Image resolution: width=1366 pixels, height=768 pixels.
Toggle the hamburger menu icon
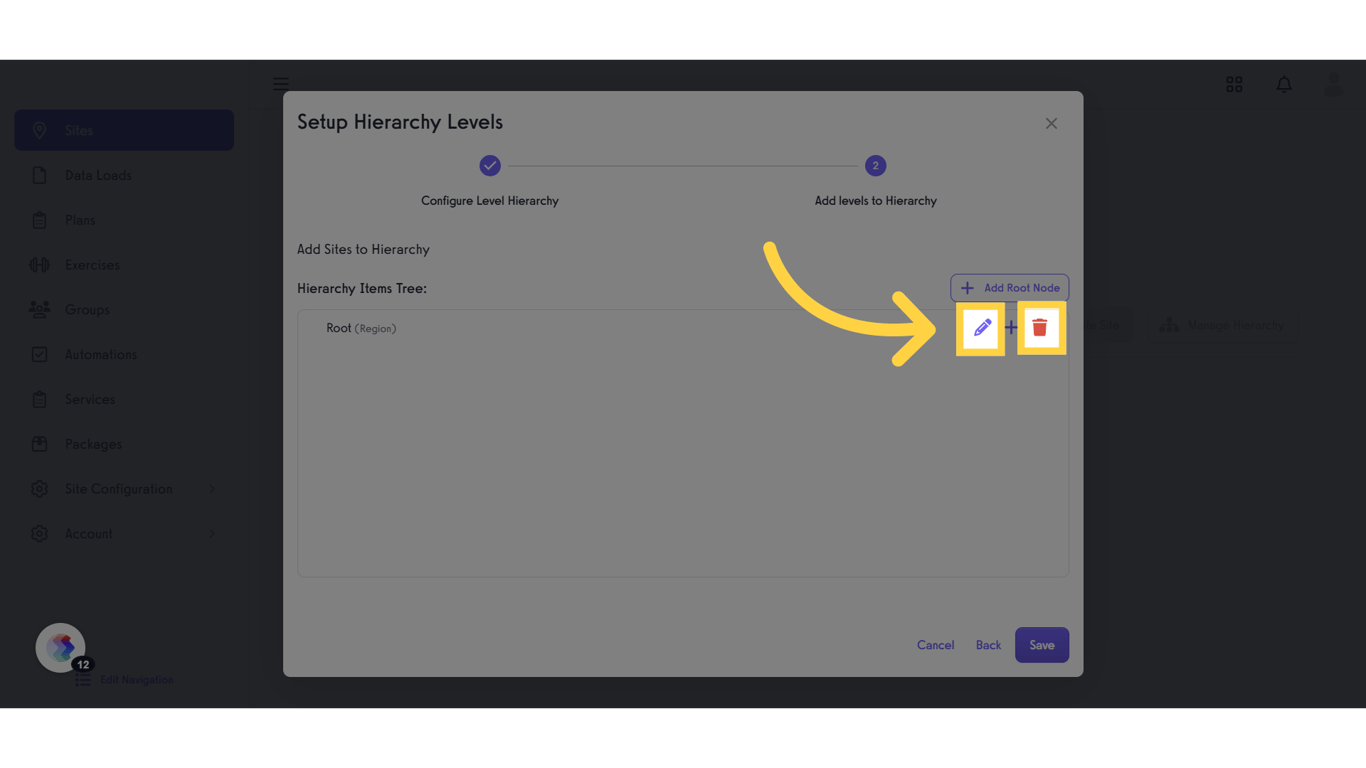click(281, 84)
